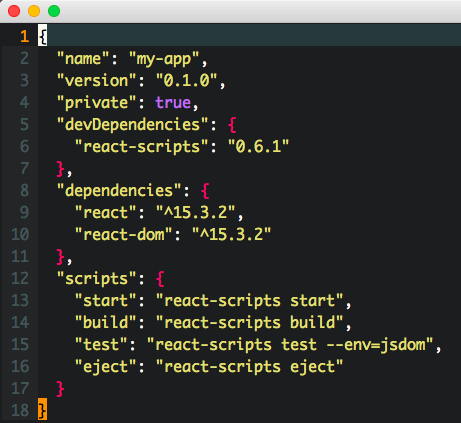Image resolution: width=461 pixels, height=423 pixels.
Task: Click the "scripts" key on line 12
Action: pyautogui.click(x=97, y=279)
